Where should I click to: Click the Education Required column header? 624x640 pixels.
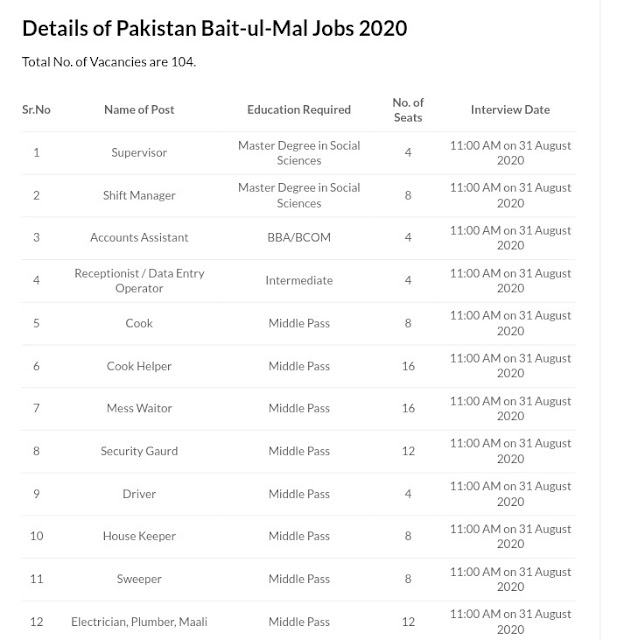(299, 110)
